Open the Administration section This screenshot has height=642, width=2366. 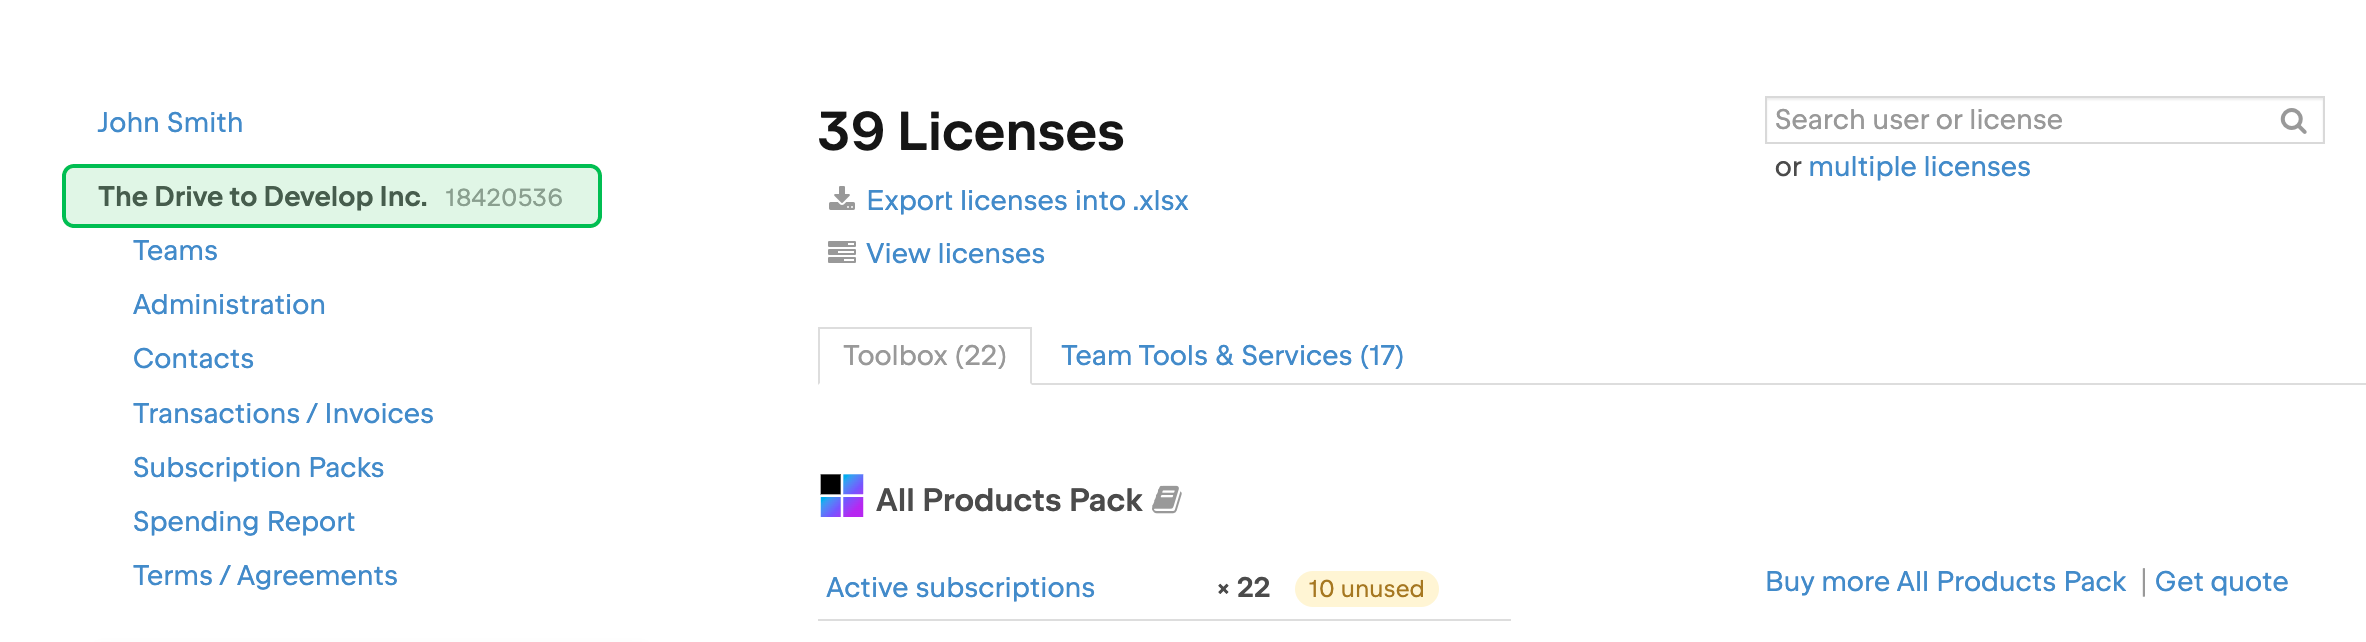pyautogui.click(x=229, y=304)
